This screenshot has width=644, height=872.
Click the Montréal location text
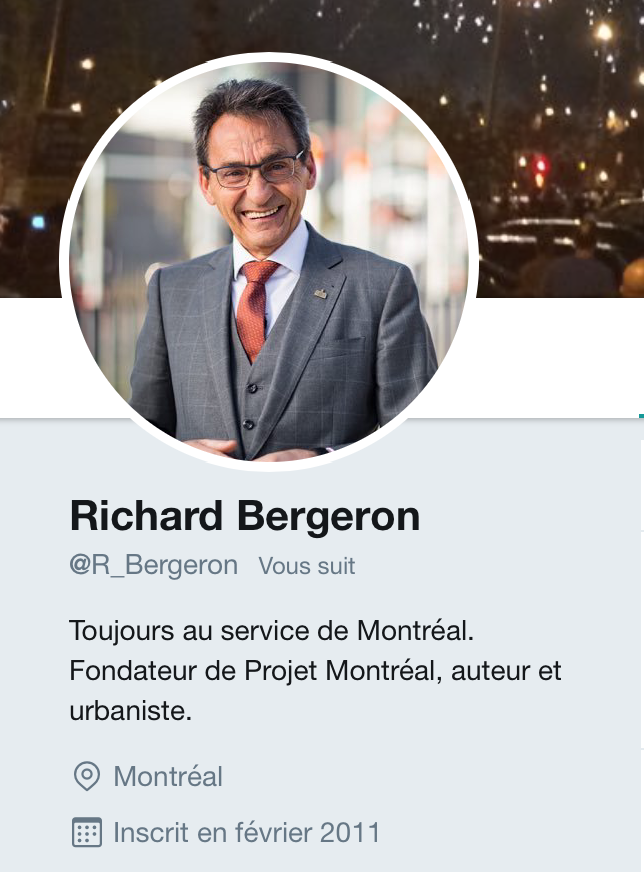click(168, 776)
